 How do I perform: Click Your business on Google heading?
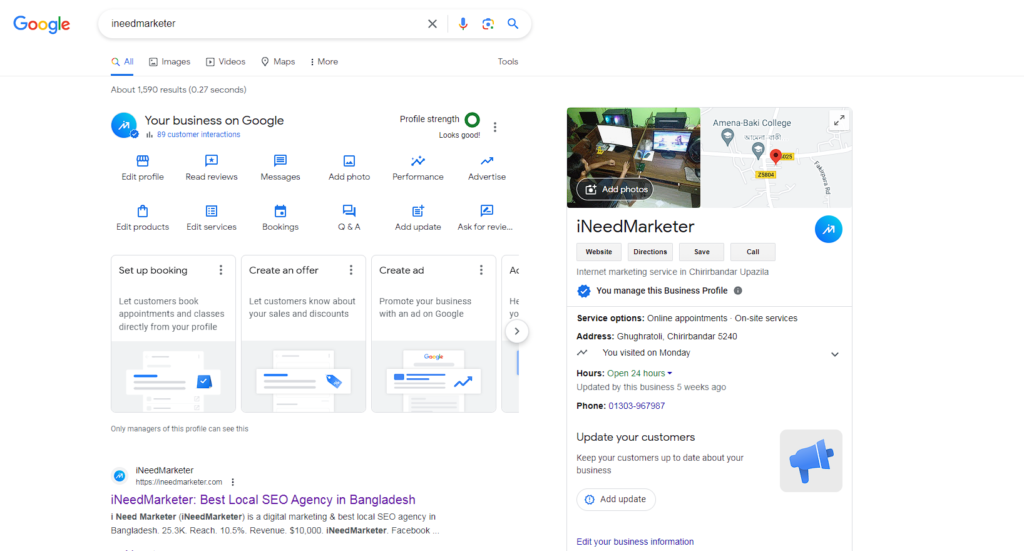(x=214, y=120)
